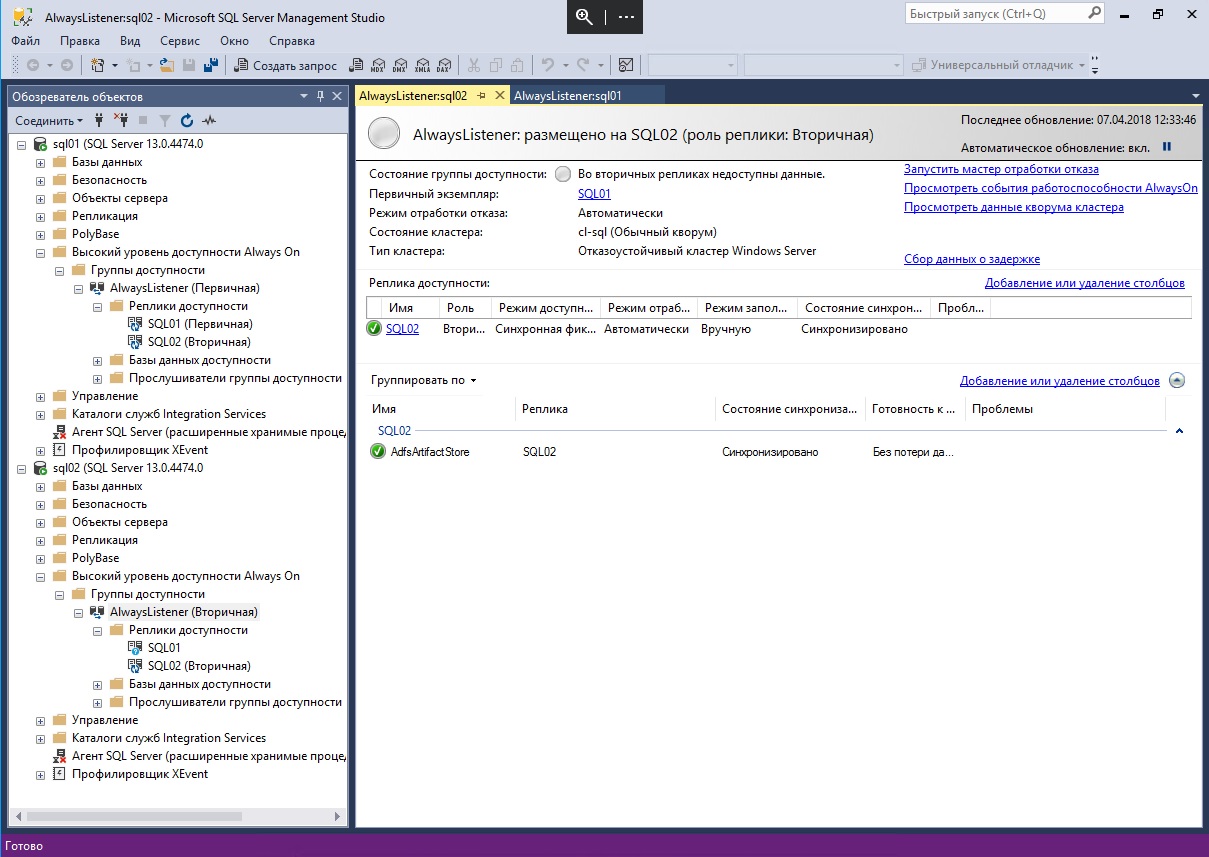This screenshot has height=857, width=1209.
Task: Click the collapse chevron beside lower column link
Action: click(1177, 381)
